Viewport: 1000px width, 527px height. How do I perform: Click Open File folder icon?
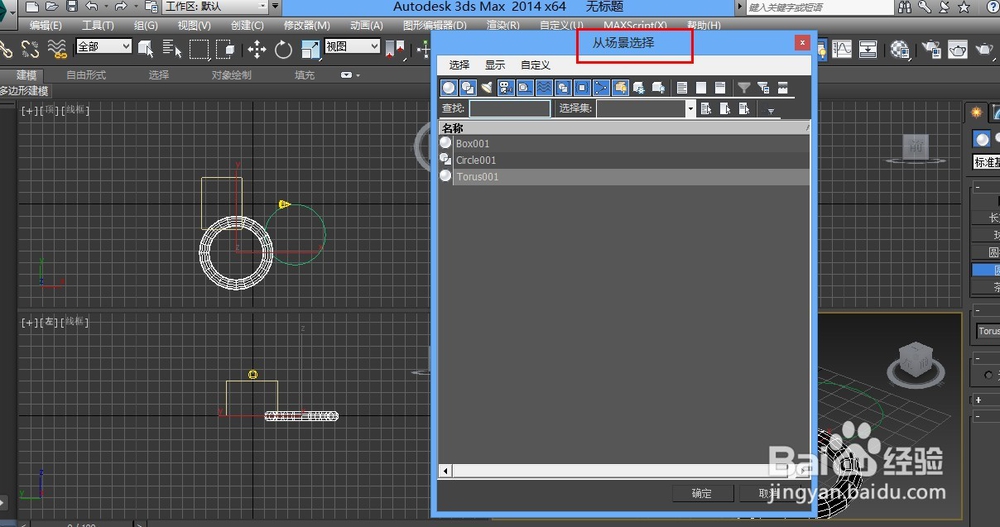point(52,7)
